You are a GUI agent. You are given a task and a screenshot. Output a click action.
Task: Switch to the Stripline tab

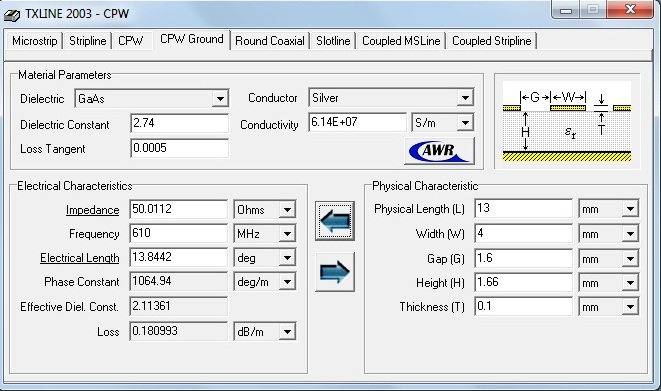pos(87,41)
